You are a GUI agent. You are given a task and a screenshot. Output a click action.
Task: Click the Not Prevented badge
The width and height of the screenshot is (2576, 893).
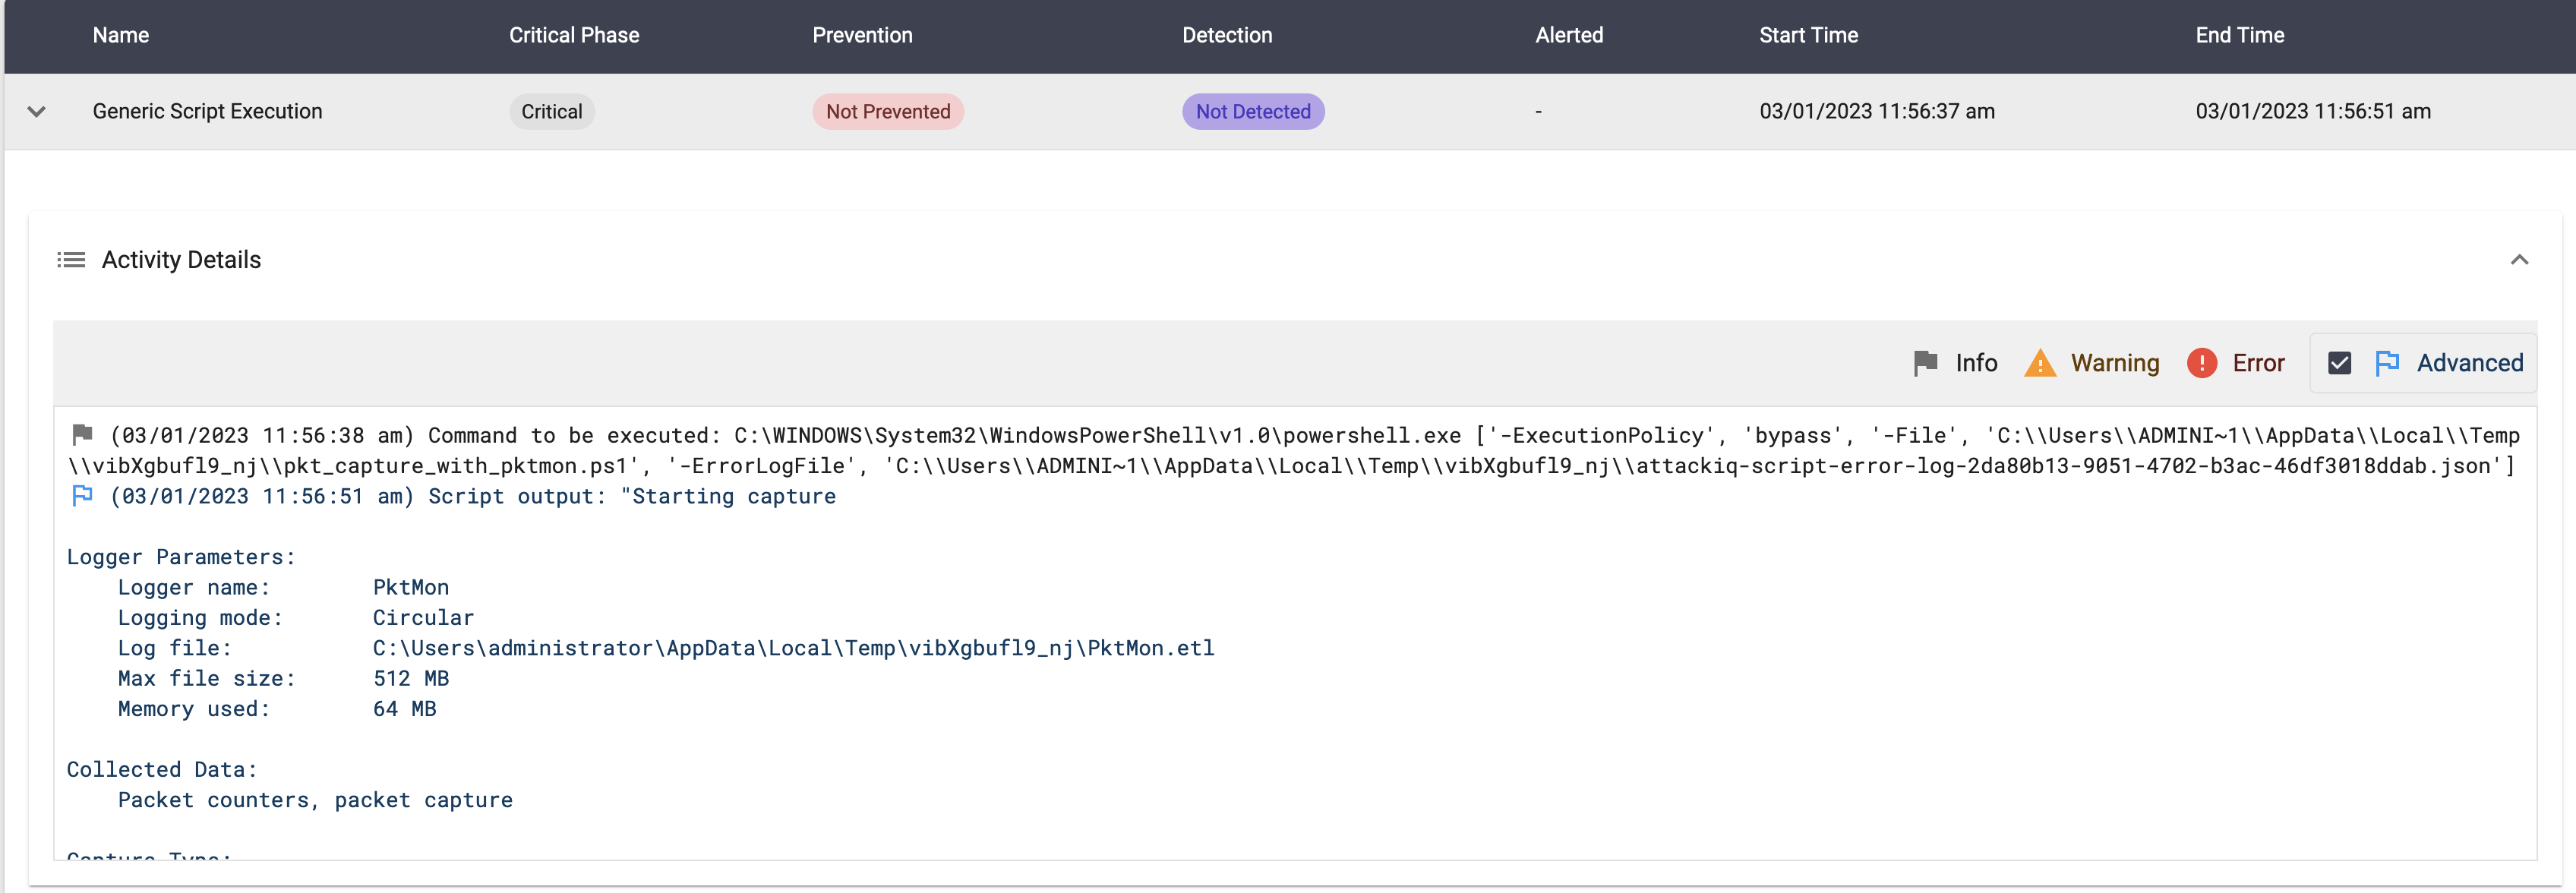[887, 111]
